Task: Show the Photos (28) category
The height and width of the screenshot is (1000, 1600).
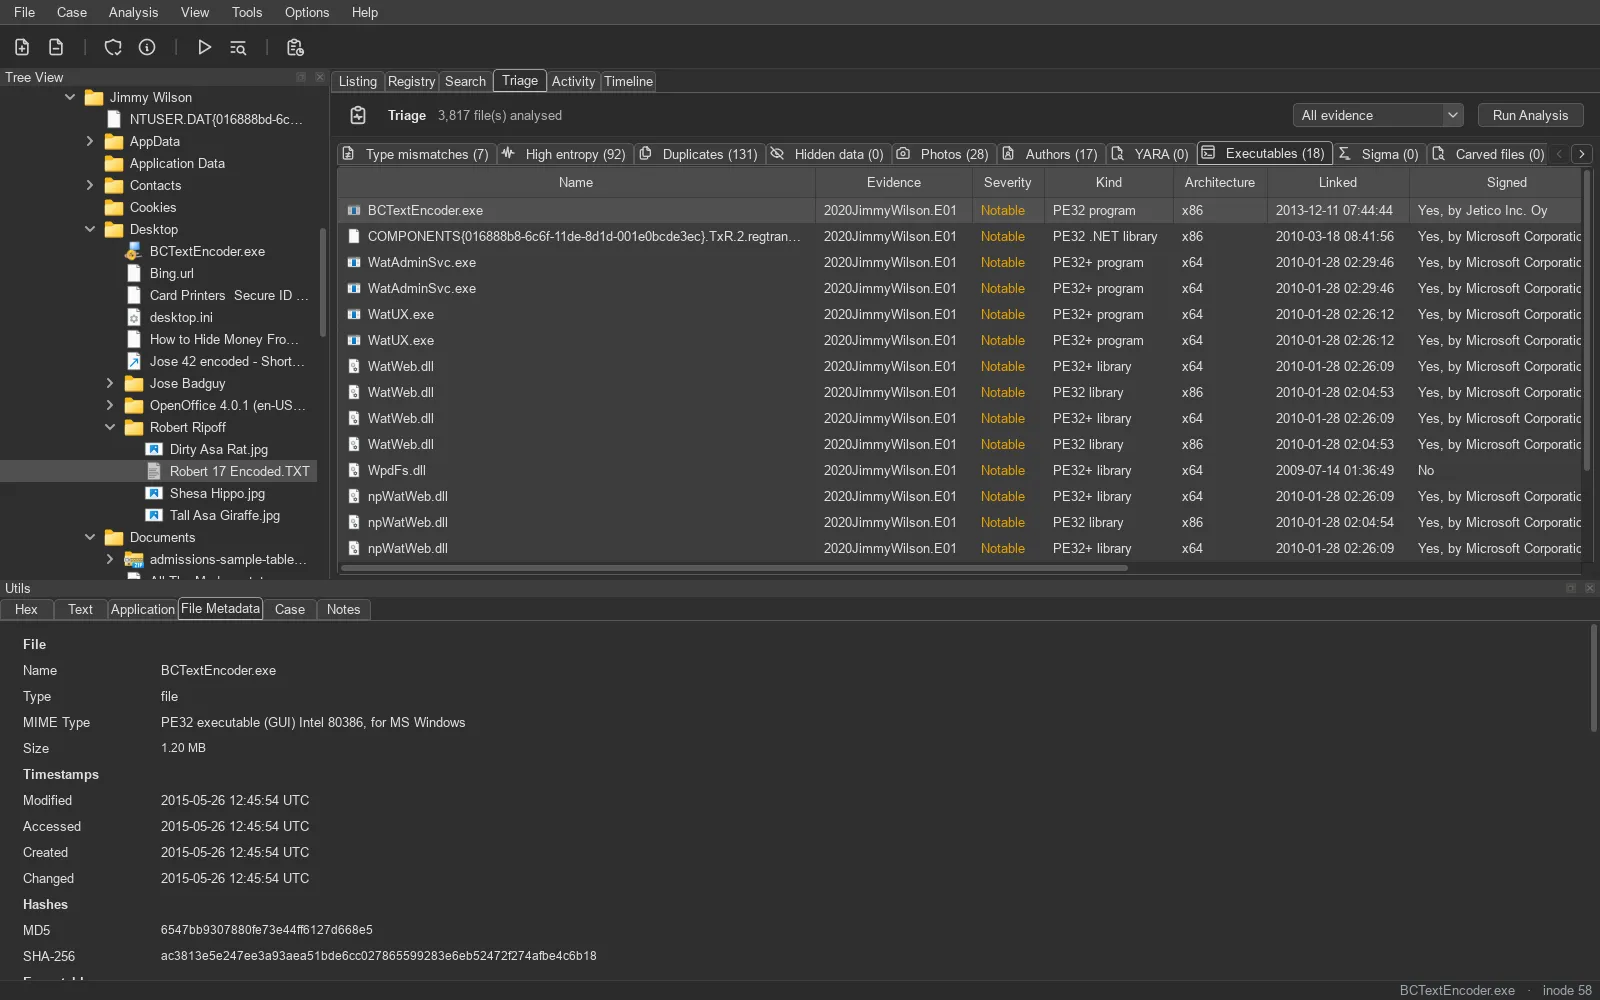Action: click(943, 154)
